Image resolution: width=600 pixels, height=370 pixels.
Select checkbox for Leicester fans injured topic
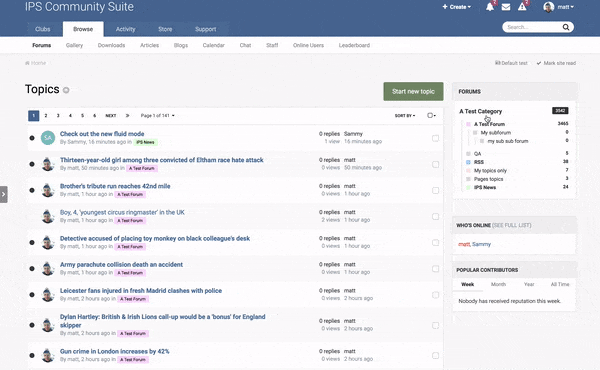click(435, 295)
